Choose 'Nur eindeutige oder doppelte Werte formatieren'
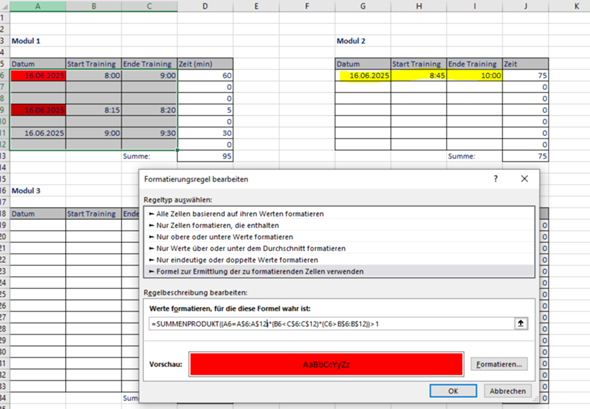 point(237,260)
